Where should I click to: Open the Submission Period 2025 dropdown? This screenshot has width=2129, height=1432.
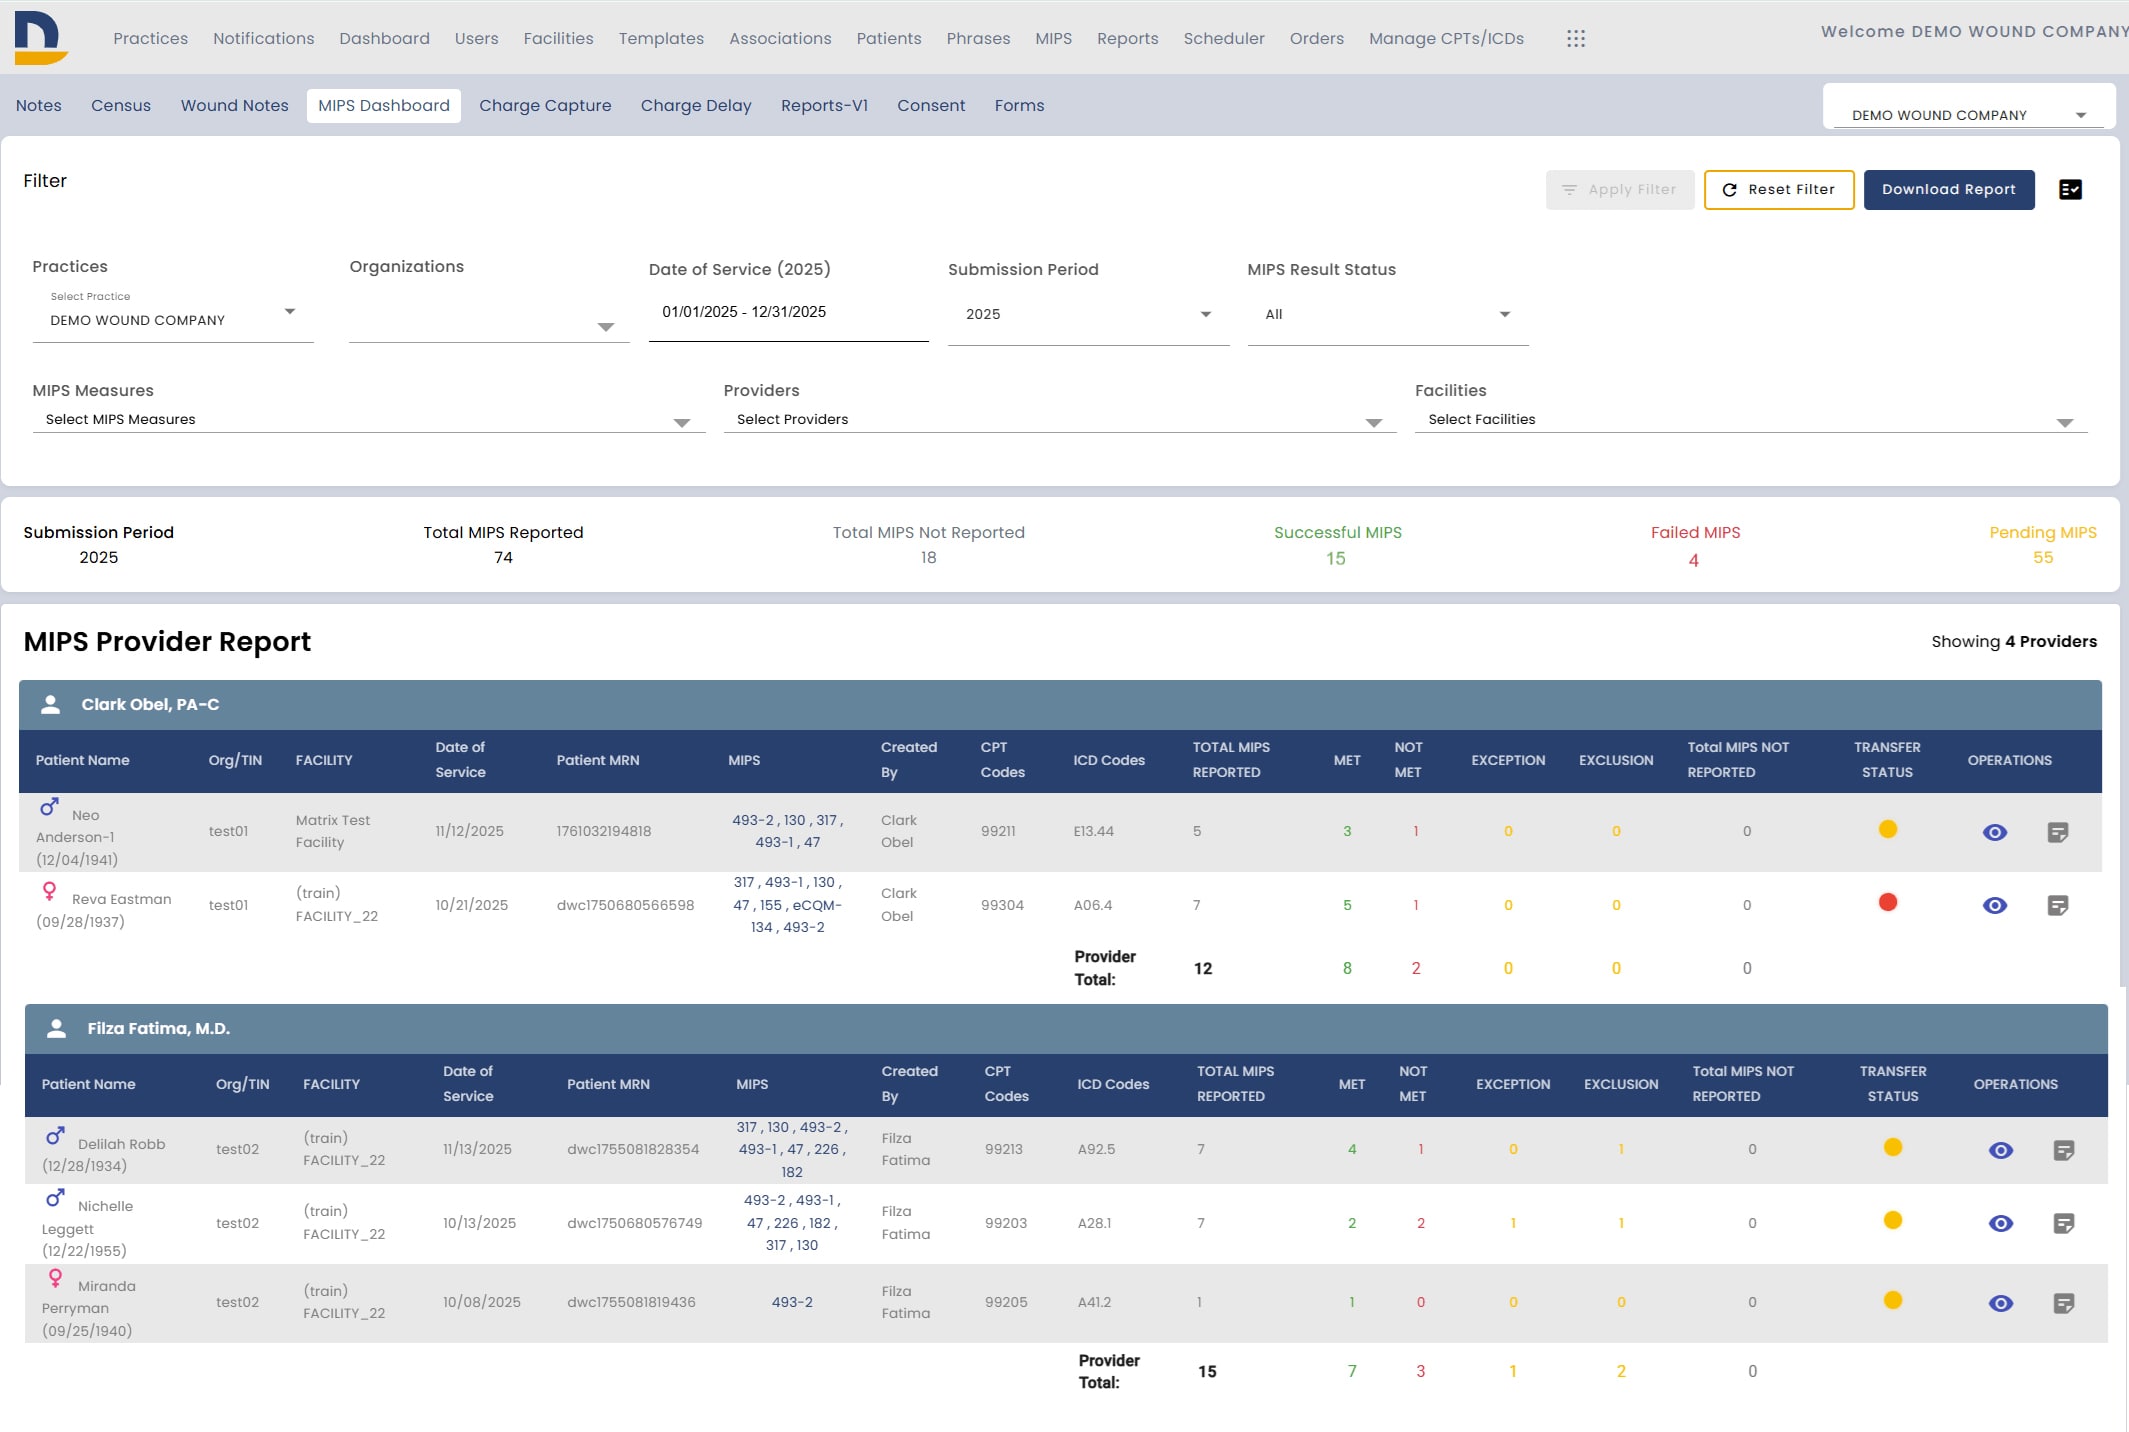tap(1088, 314)
